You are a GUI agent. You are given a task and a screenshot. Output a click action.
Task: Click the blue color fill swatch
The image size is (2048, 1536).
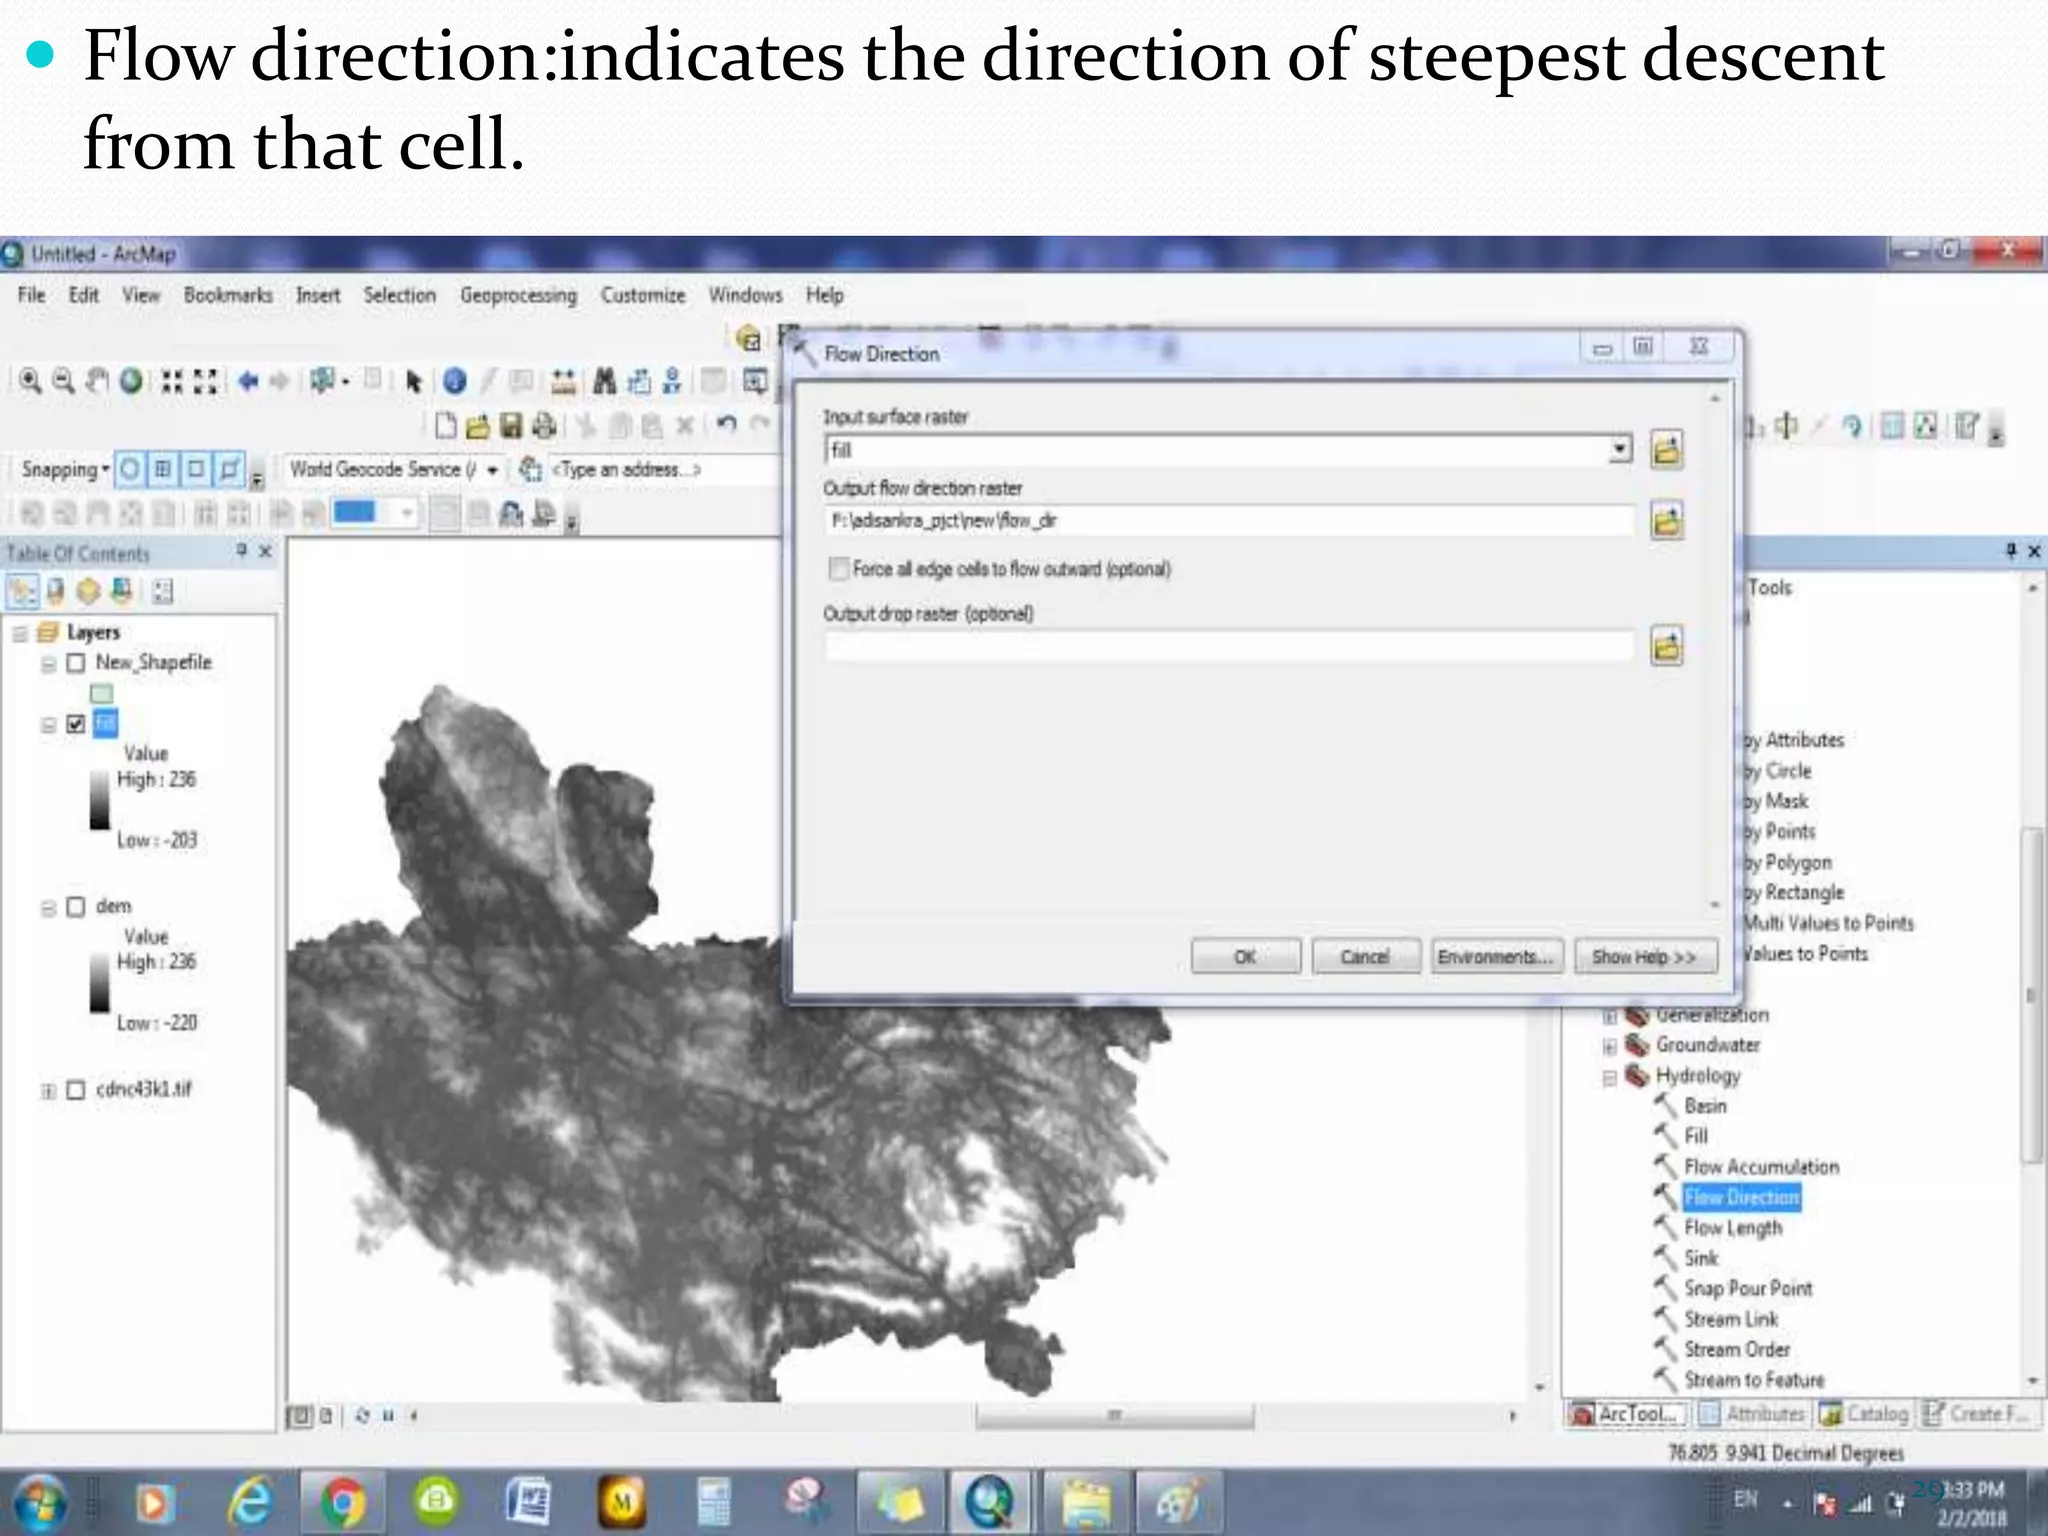click(x=356, y=513)
